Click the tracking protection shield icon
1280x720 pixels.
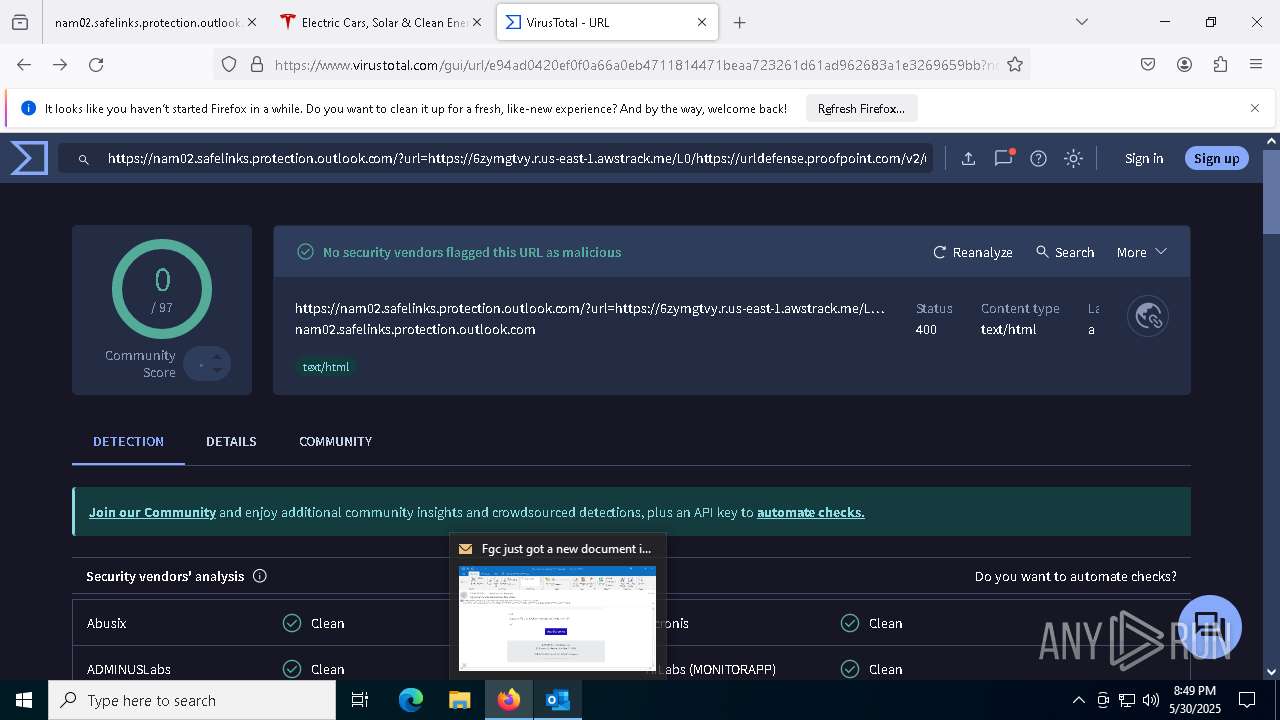pos(229,64)
